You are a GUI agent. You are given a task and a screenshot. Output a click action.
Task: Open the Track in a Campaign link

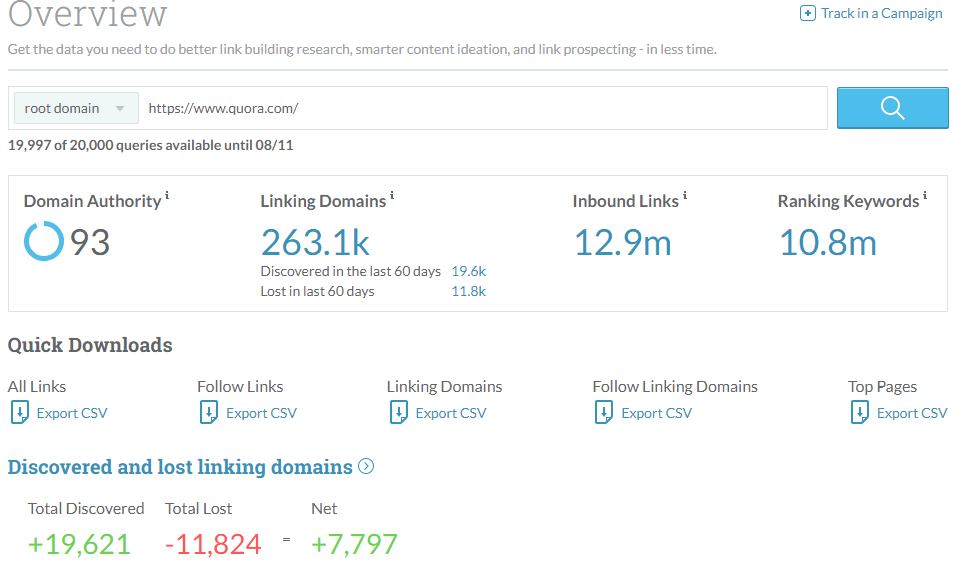click(x=881, y=14)
